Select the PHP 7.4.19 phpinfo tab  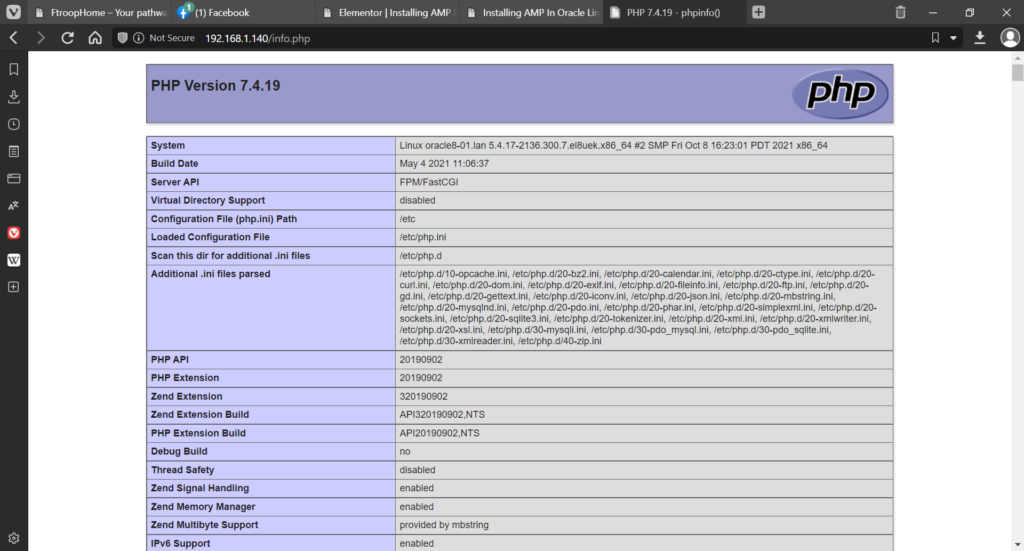pos(677,12)
